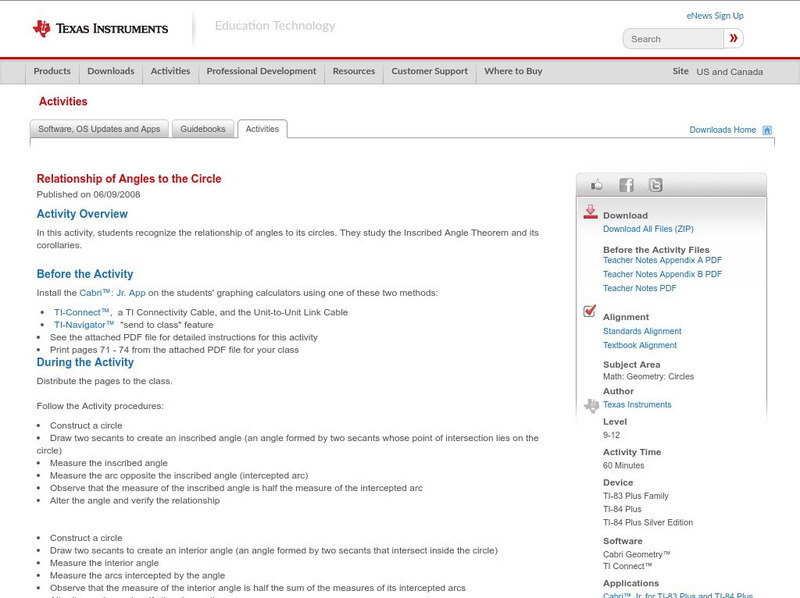Click the Before the Activity heading
This screenshot has width=800, height=598.
click(85, 274)
